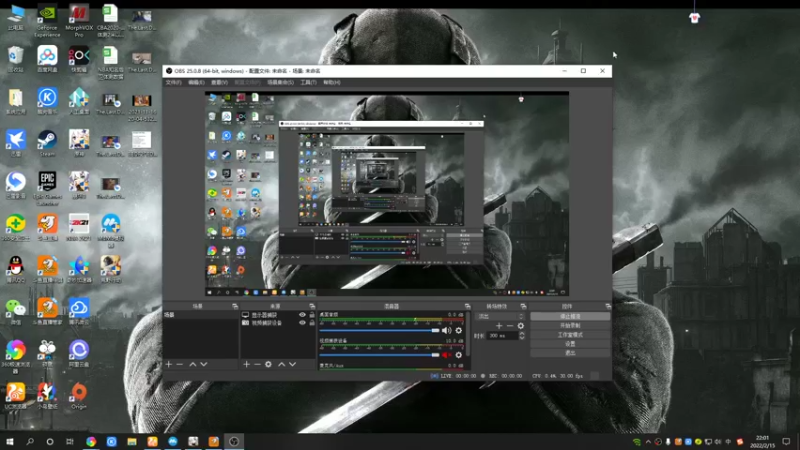The width and height of the screenshot is (800, 450).
Task: Remove the selected source with the minus icon
Action: tap(257, 364)
